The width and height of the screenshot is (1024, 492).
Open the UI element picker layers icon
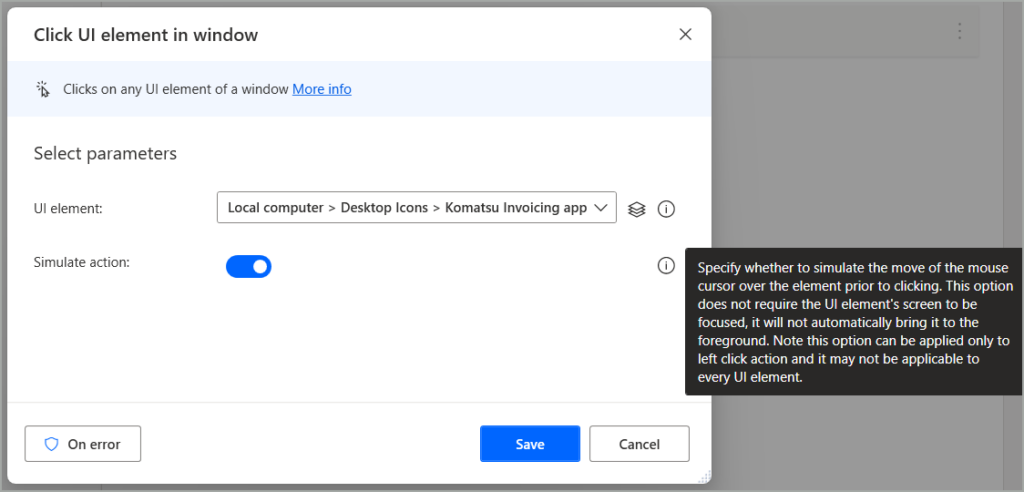click(x=636, y=209)
